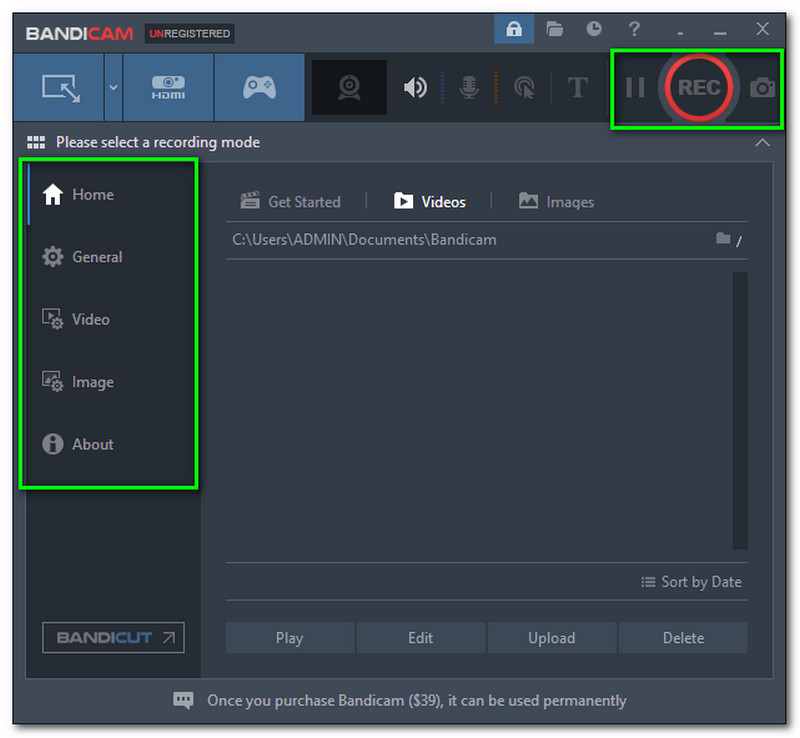Toggle speaker sound recording icon
The height and width of the screenshot is (738, 800).
[415, 87]
